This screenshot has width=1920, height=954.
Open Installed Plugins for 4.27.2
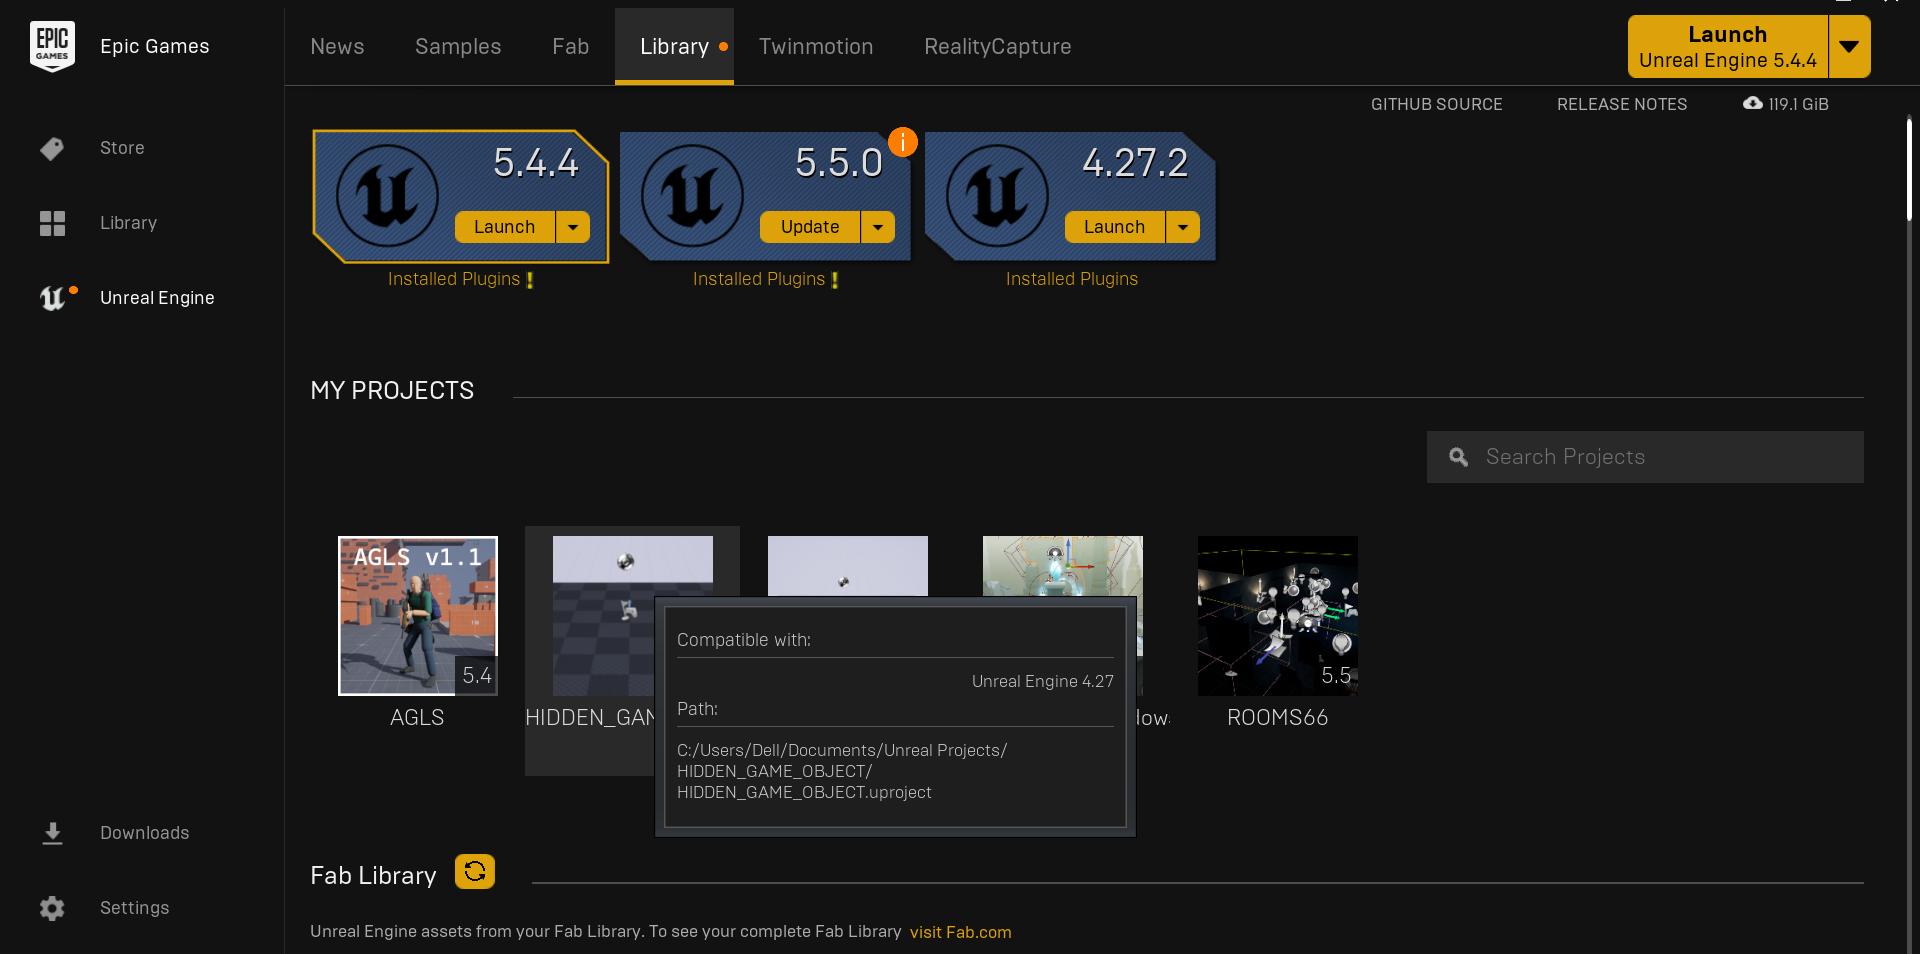tap(1072, 279)
